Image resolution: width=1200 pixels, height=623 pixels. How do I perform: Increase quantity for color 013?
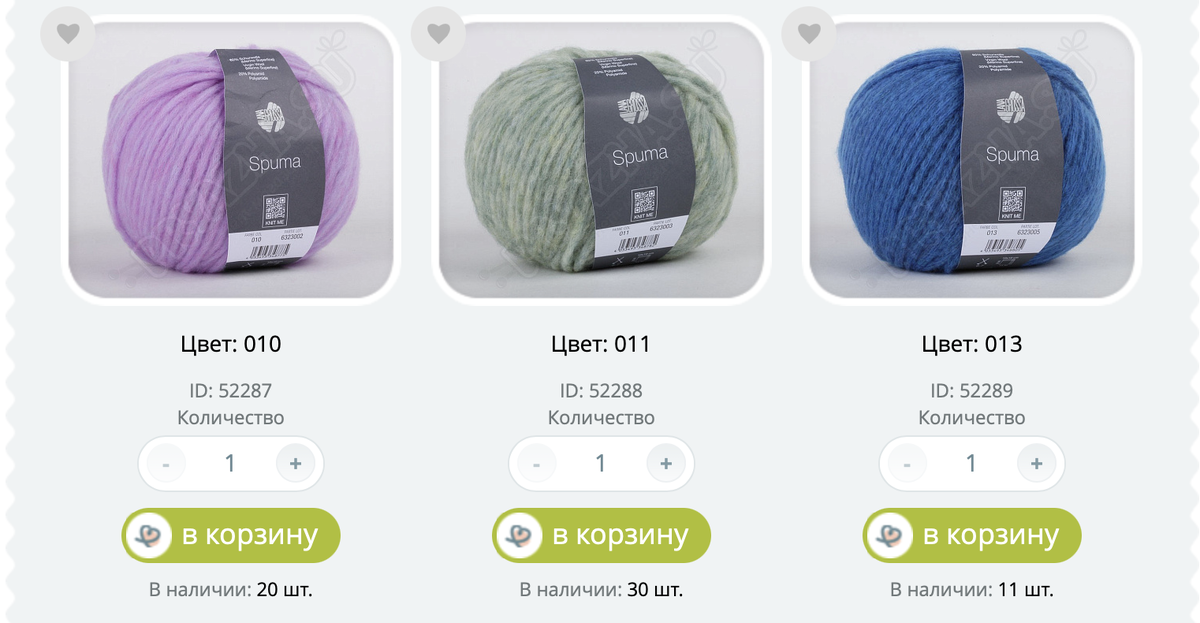click(x=1037, y=464)
